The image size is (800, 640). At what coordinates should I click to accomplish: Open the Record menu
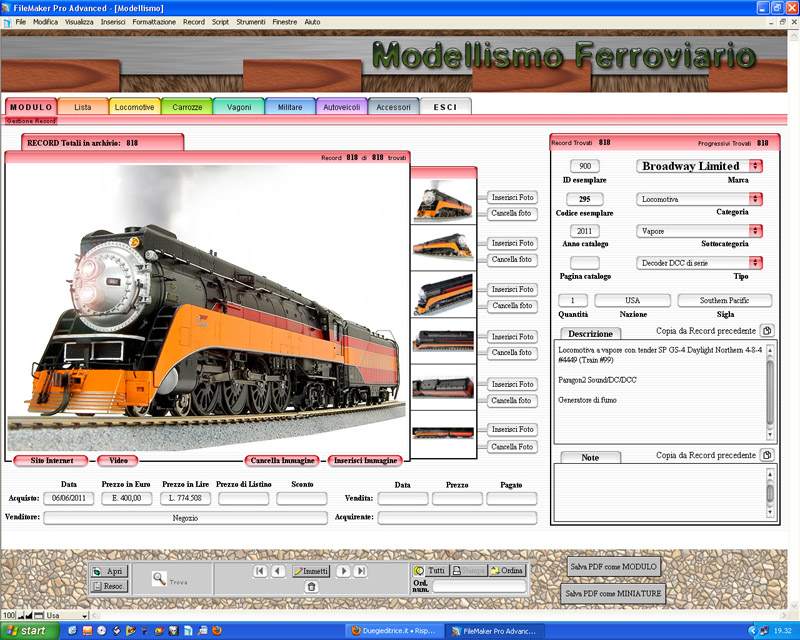click(x=193, y=21)
